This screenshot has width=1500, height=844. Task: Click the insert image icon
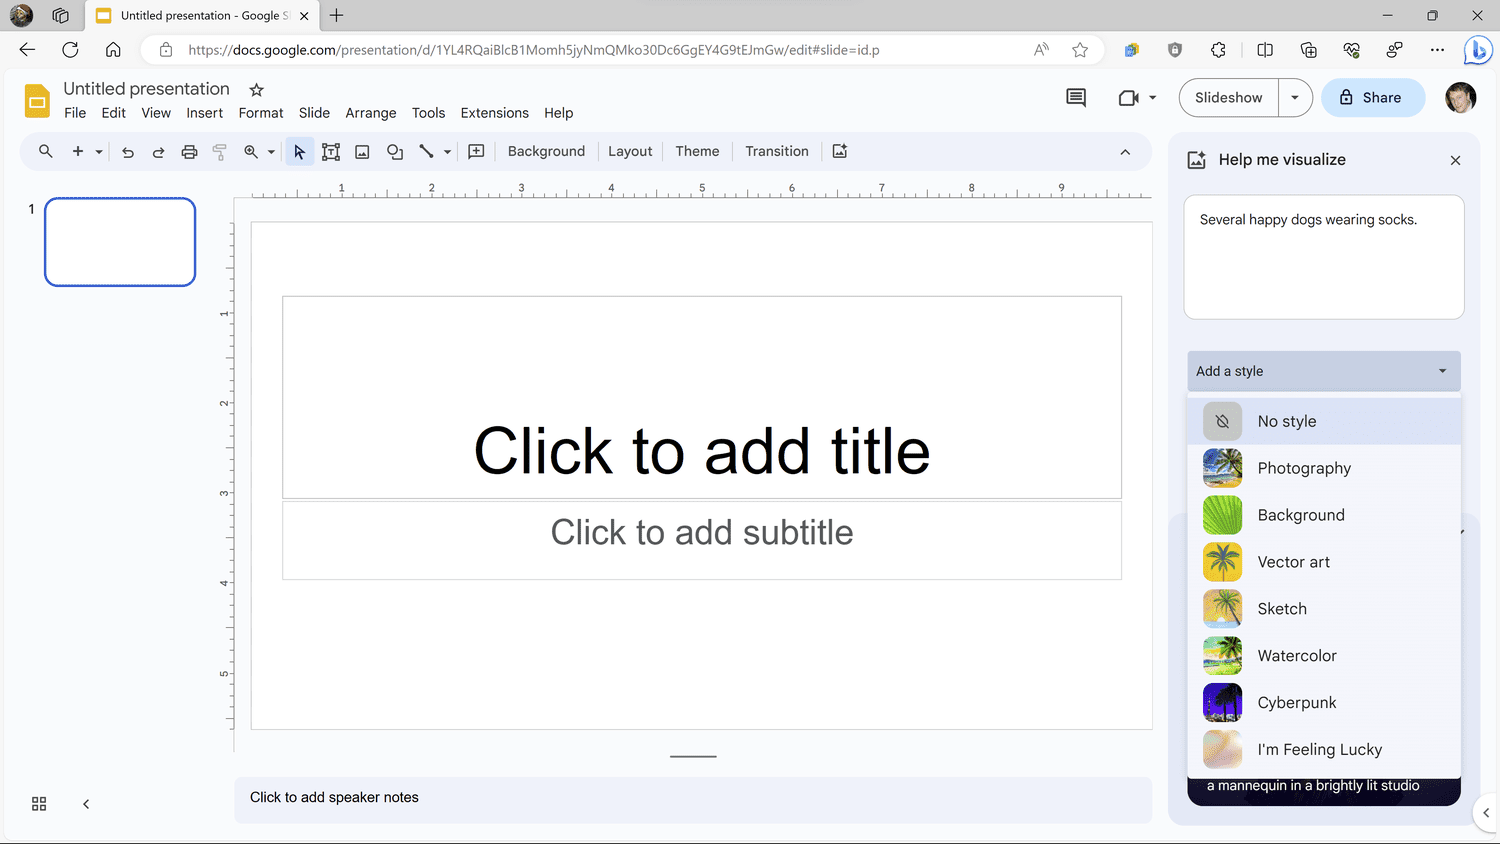tap(362, 152)
